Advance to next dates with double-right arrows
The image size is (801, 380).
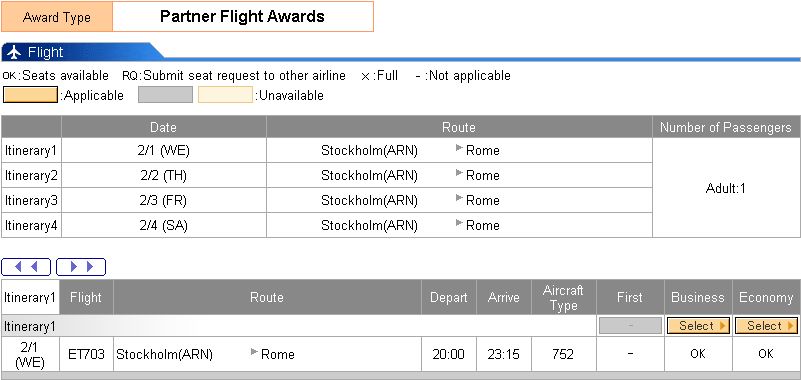81,267
